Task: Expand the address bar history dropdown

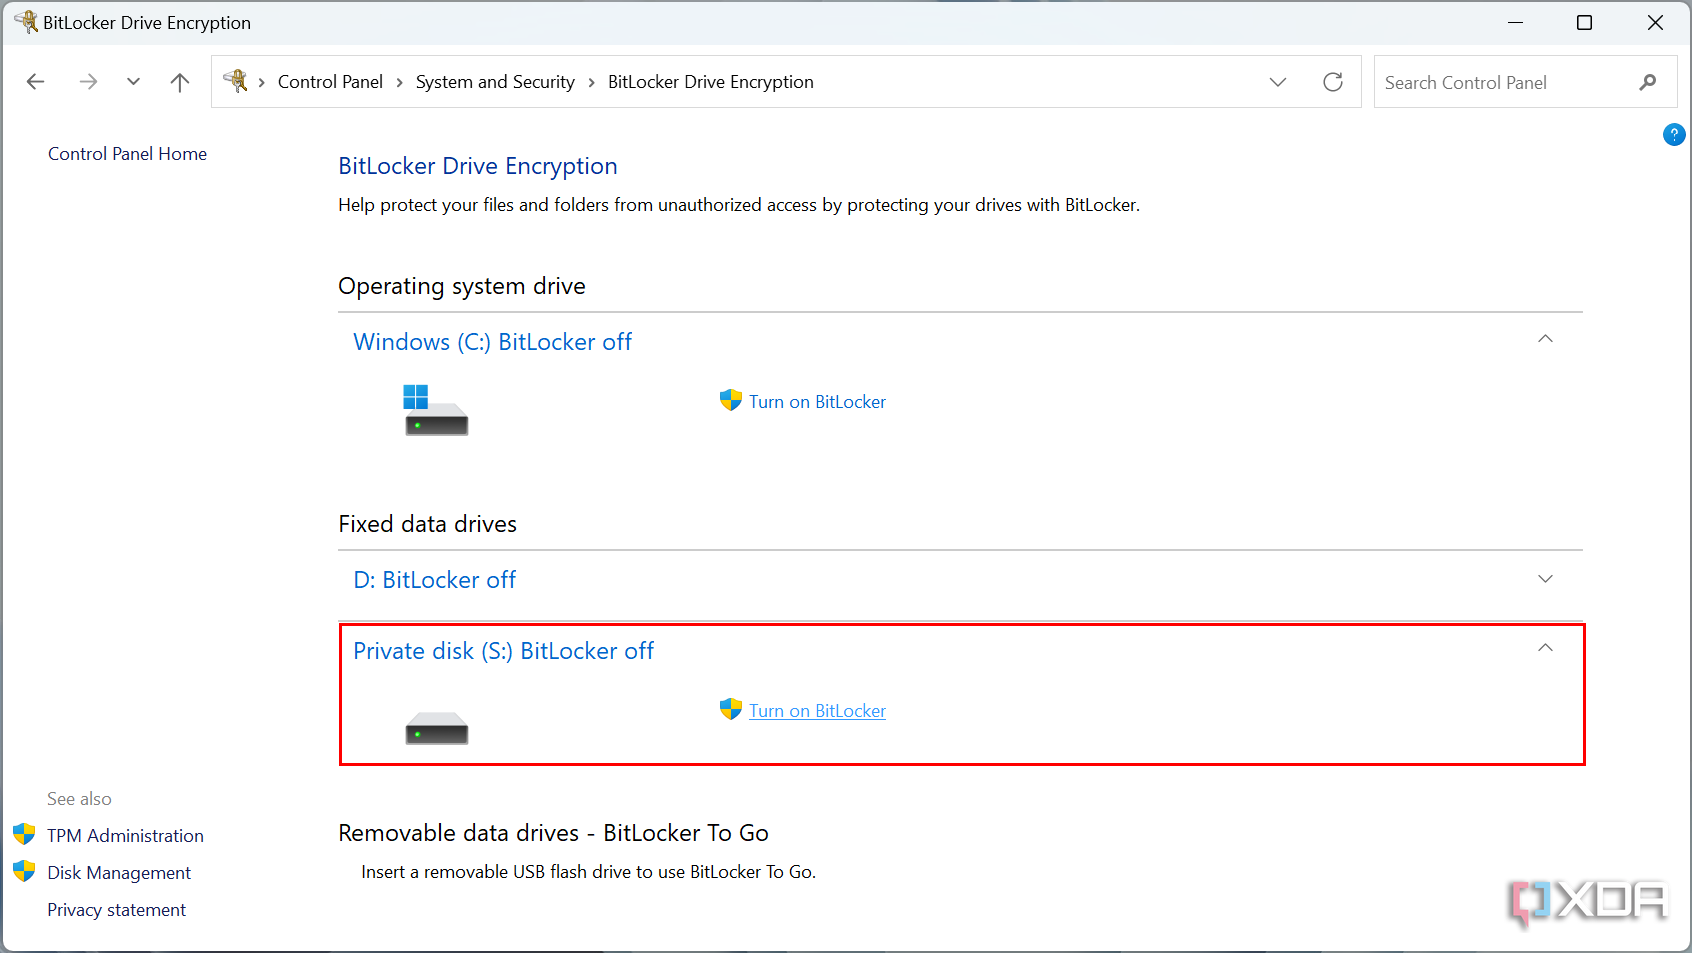Action: pos(1278,82)
